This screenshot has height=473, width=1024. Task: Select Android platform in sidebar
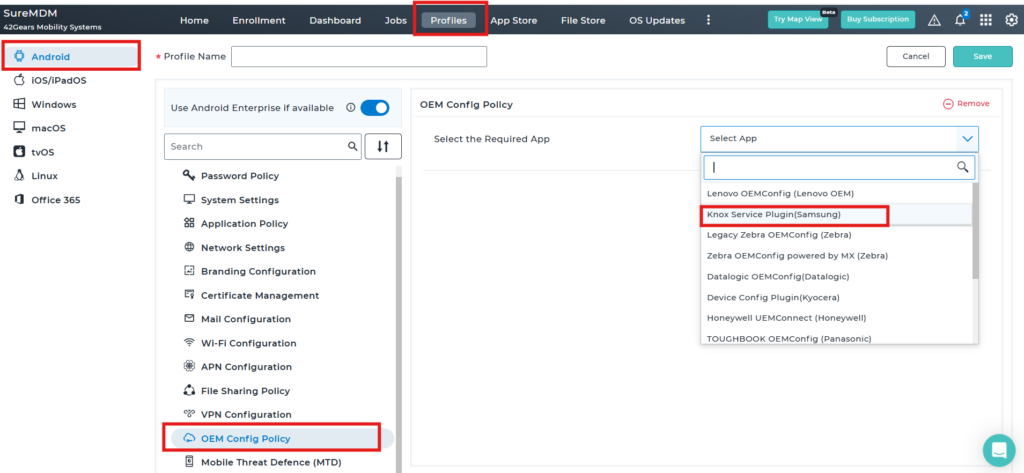71,56
